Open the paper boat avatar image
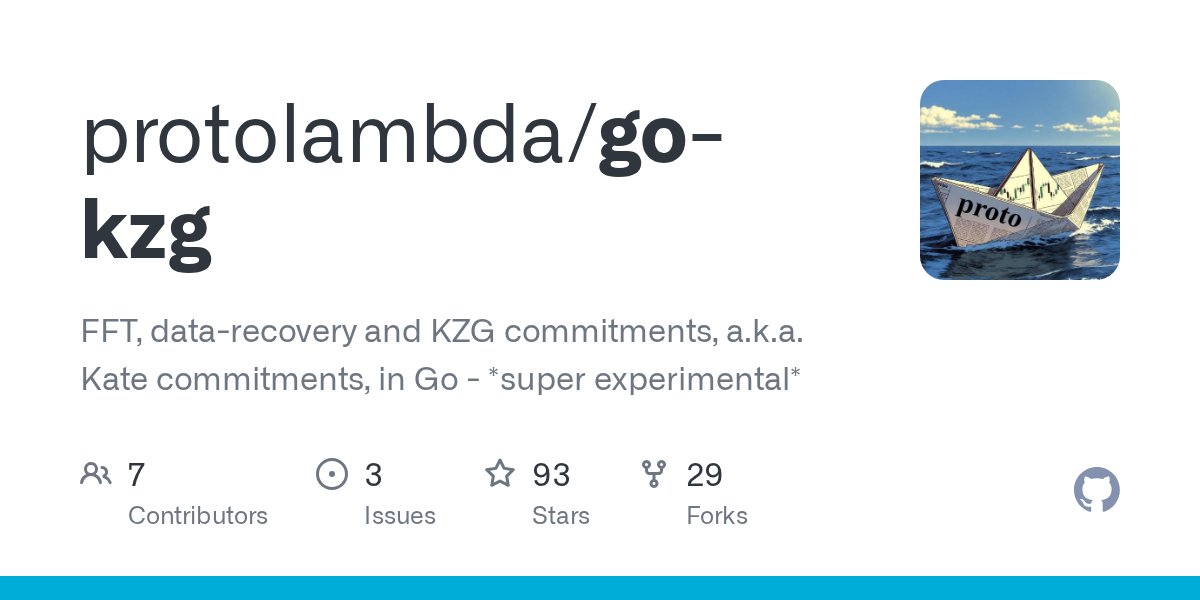This screenshot has height=600, width=1200. [x=1019, y=179]
